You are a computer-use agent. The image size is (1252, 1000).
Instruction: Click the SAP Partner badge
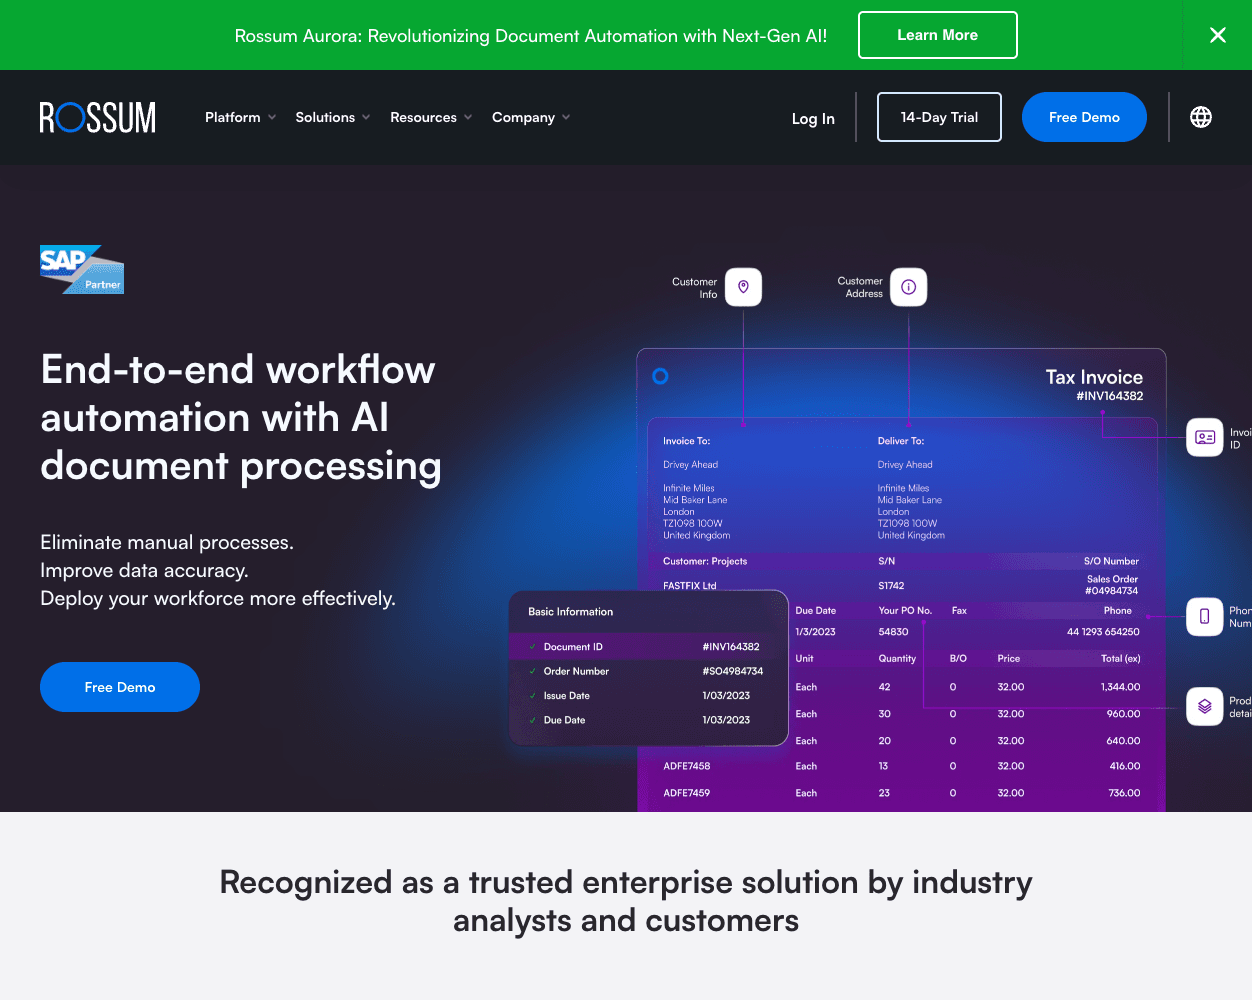(82, 269)
